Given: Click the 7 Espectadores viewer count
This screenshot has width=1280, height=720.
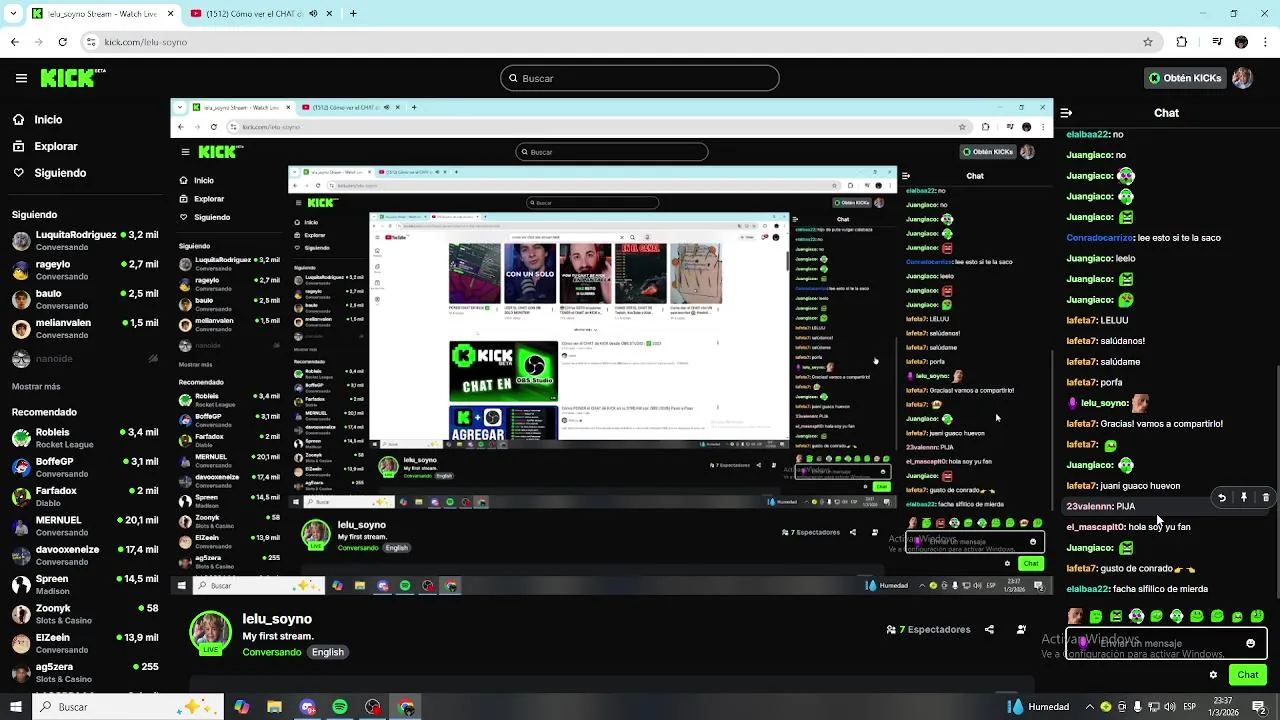Looking at the screenshot, I should (928, 629).
